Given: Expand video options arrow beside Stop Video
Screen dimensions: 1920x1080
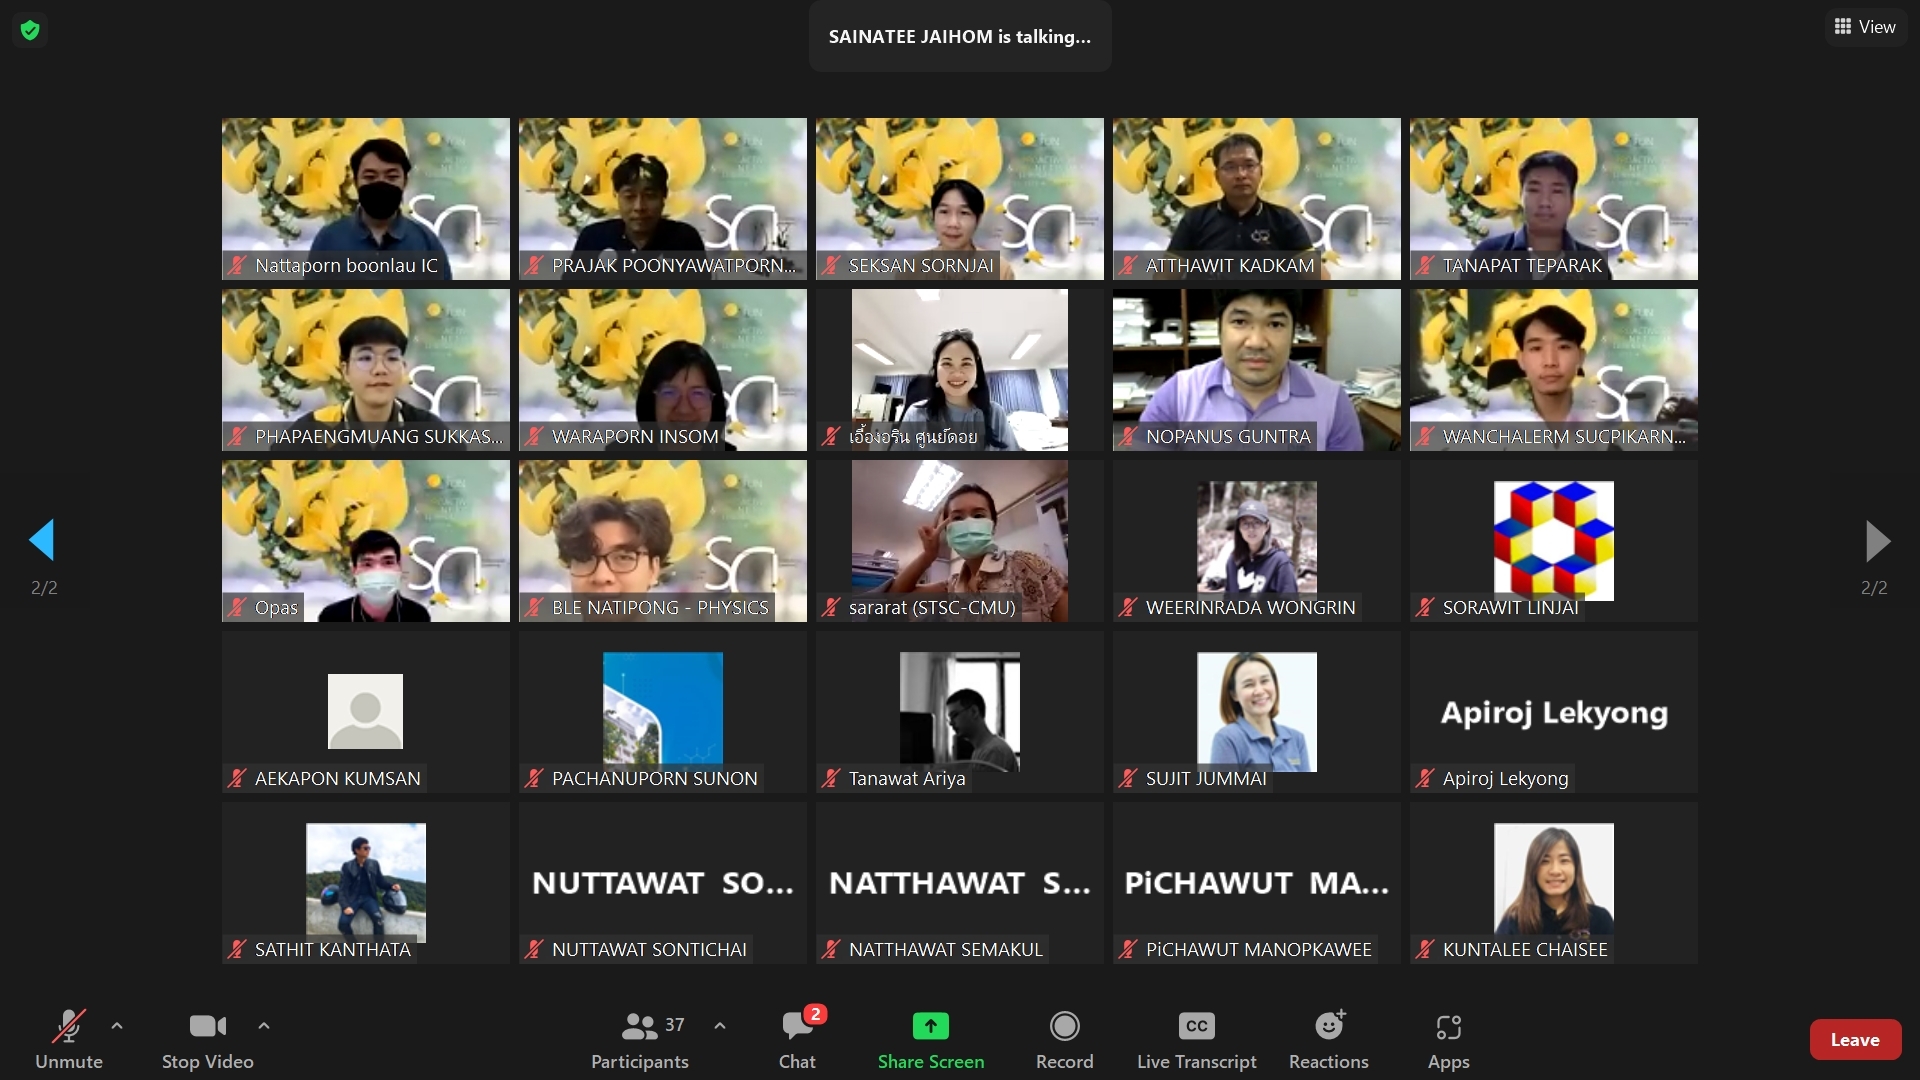Looking at the screenshot, I should point(264,1026).
